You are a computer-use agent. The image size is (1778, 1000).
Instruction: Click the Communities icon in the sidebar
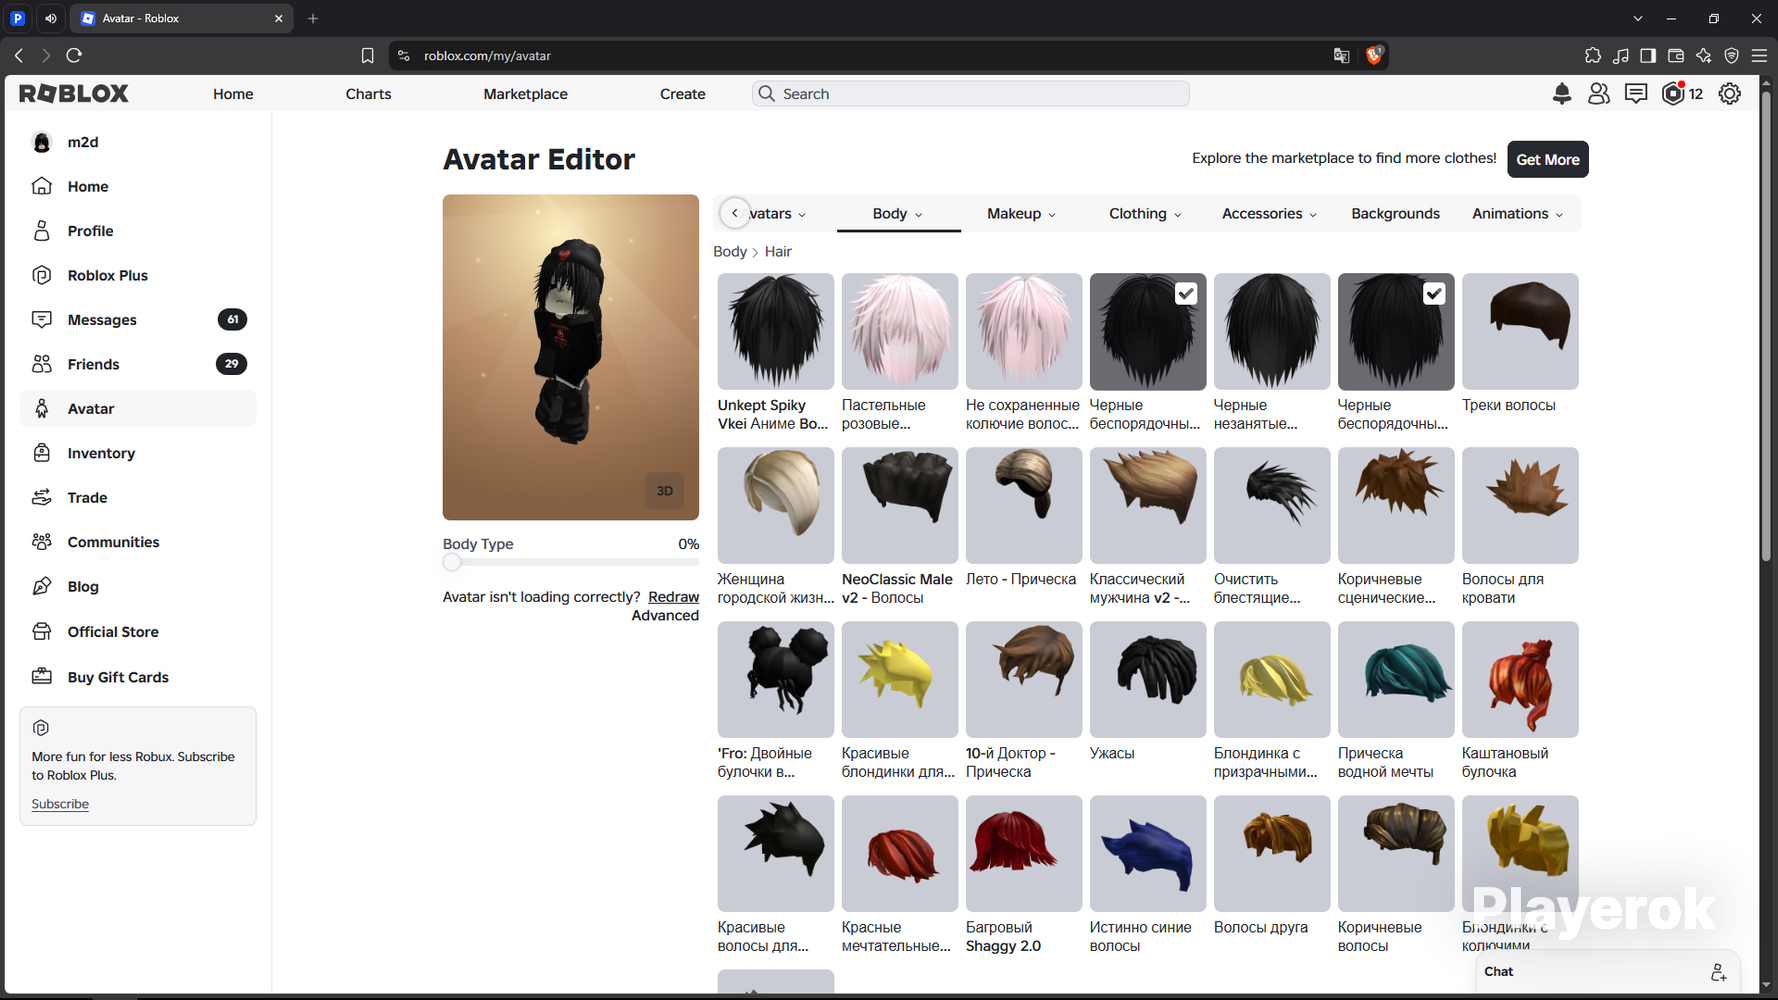coord(42,542)
